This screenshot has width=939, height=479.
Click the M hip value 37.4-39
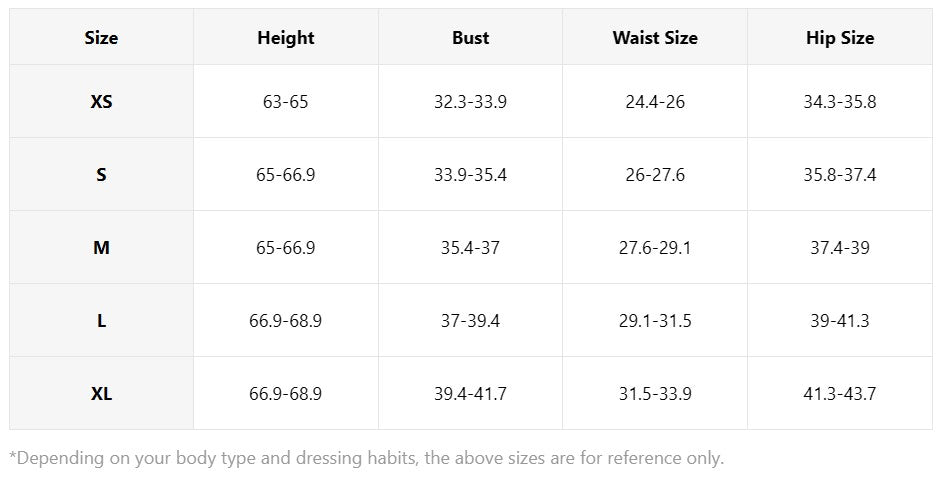pyautogui.click(x=840, y=247)
